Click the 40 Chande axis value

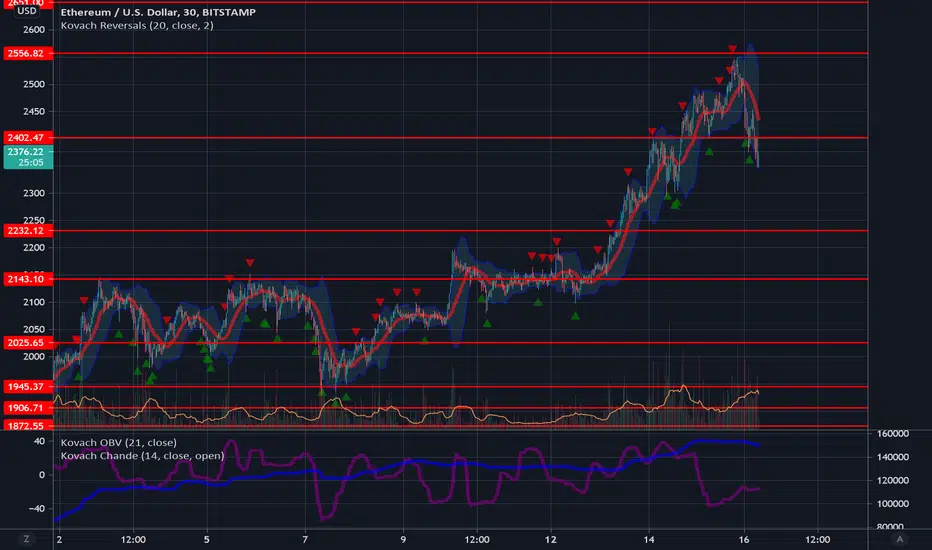[x=39, y=441]
